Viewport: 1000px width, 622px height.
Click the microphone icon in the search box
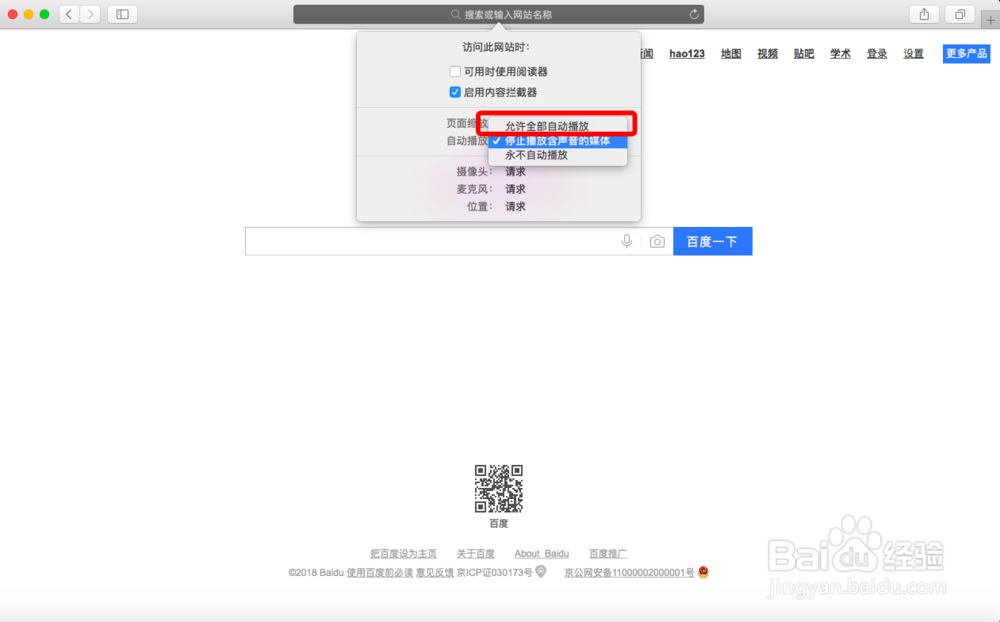[627, 240]
